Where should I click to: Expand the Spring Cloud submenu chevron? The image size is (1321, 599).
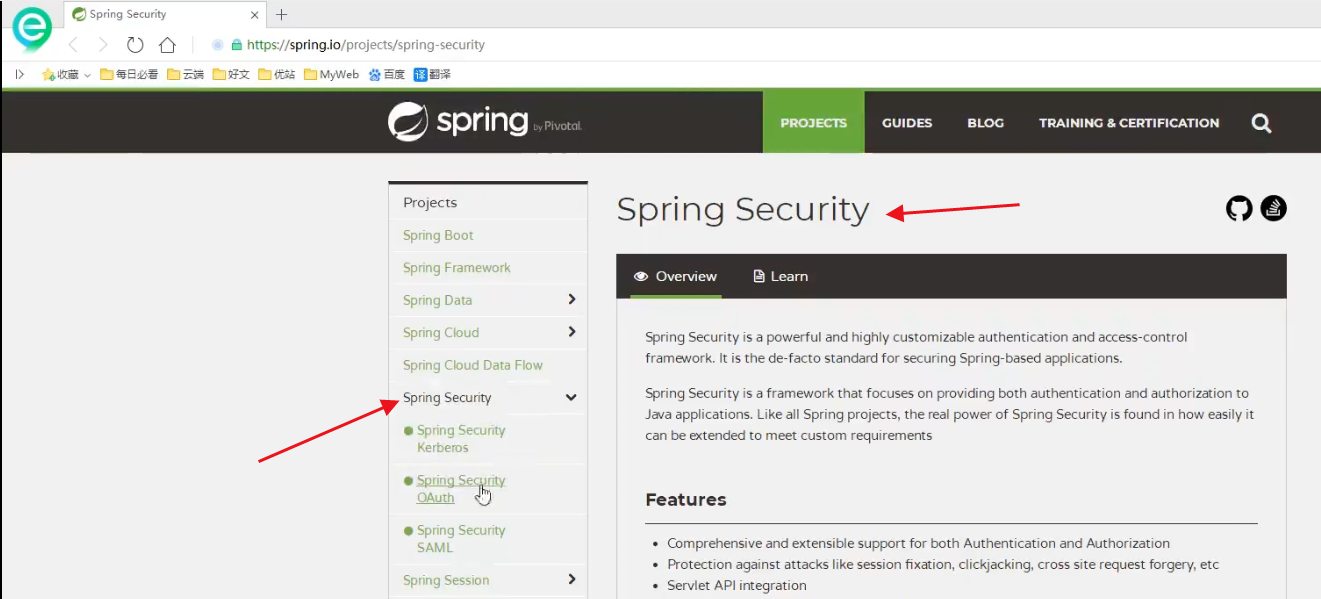(x=572, y=331)
